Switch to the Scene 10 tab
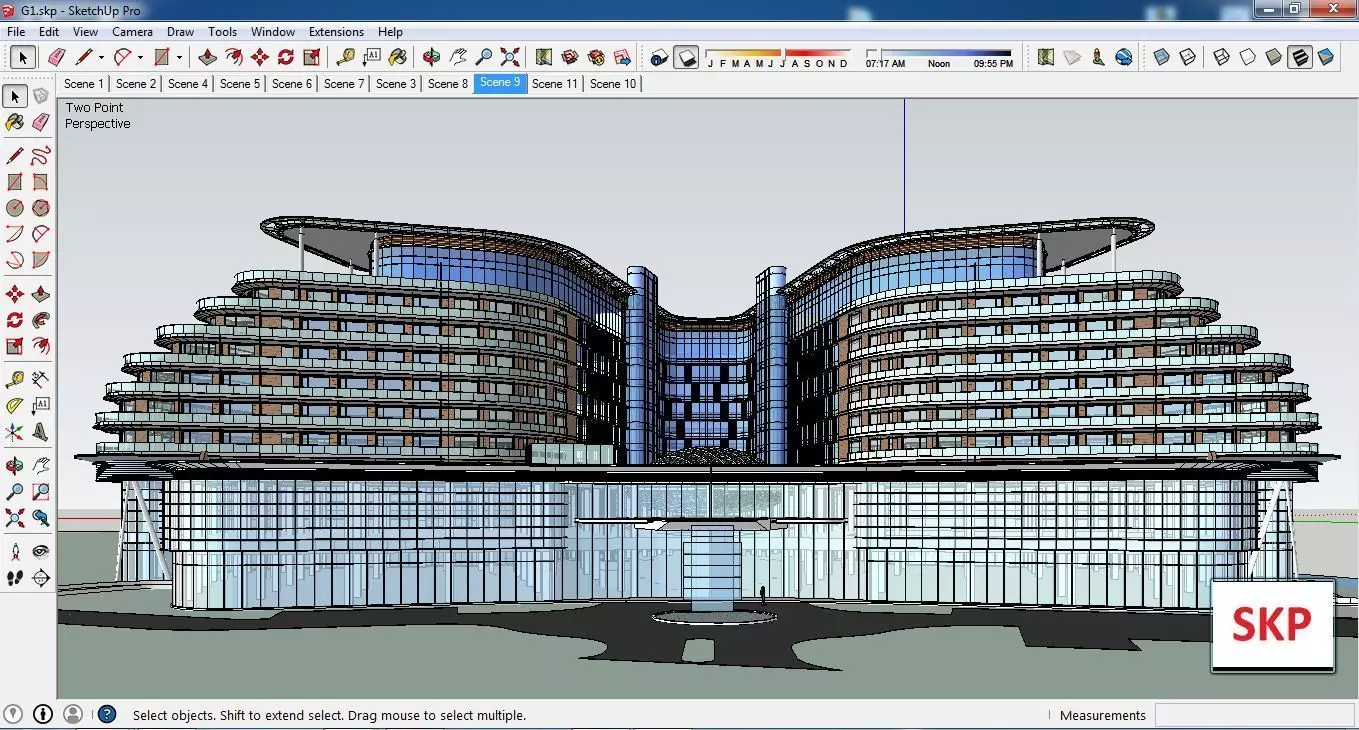Viewport: 1359px width, 730px height. coord(613,84)
